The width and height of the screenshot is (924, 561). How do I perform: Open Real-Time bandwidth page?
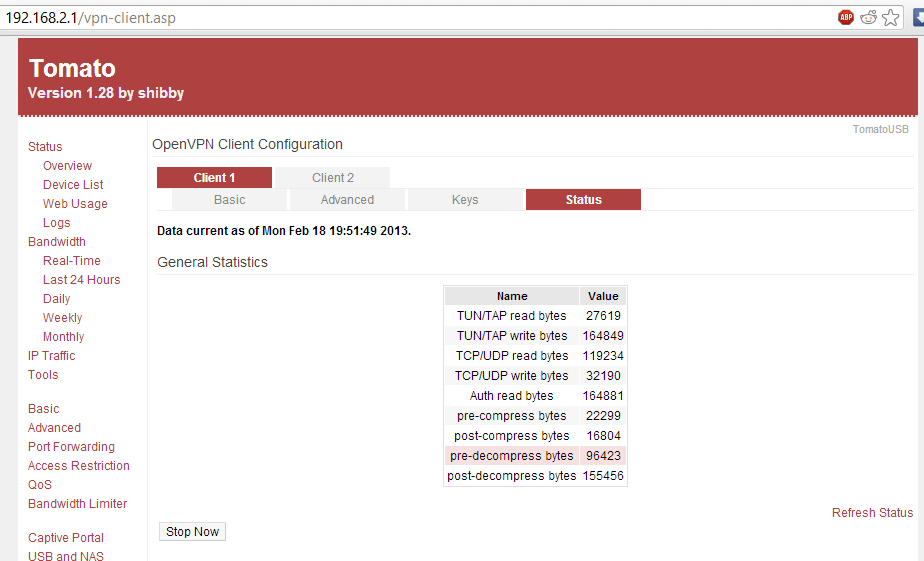click(x=71, y=260)
